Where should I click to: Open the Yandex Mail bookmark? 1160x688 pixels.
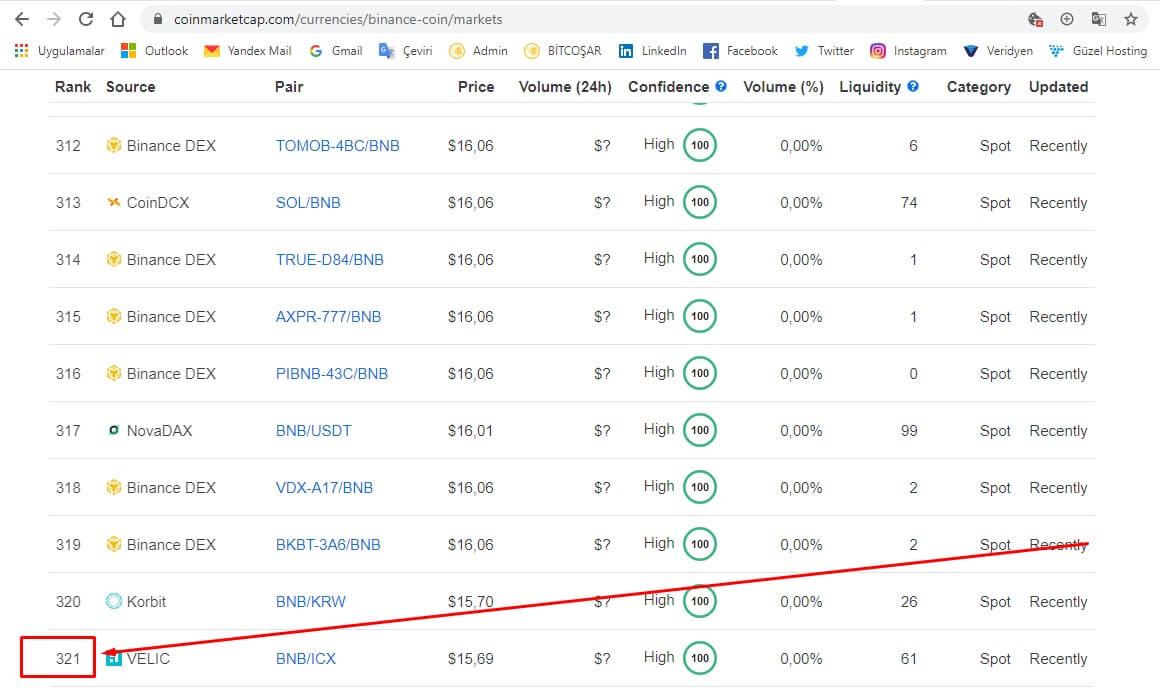(248, 50)
